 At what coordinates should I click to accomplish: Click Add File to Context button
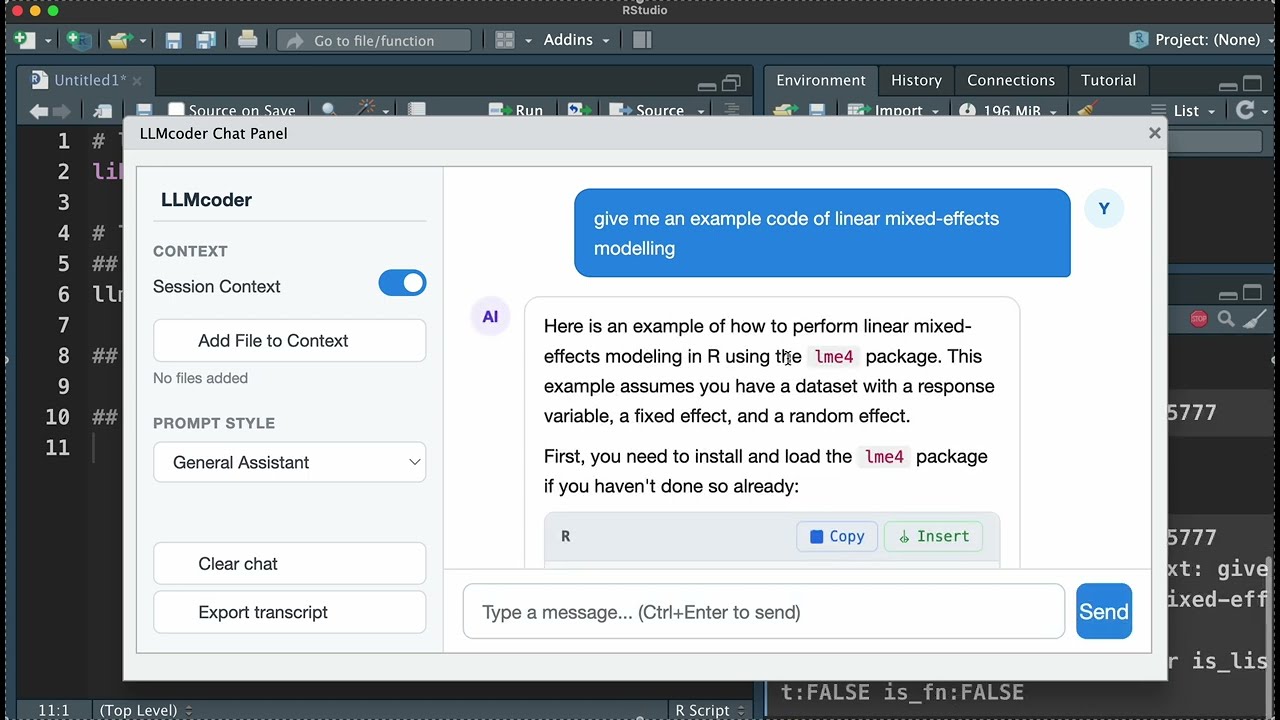[290, 340]
